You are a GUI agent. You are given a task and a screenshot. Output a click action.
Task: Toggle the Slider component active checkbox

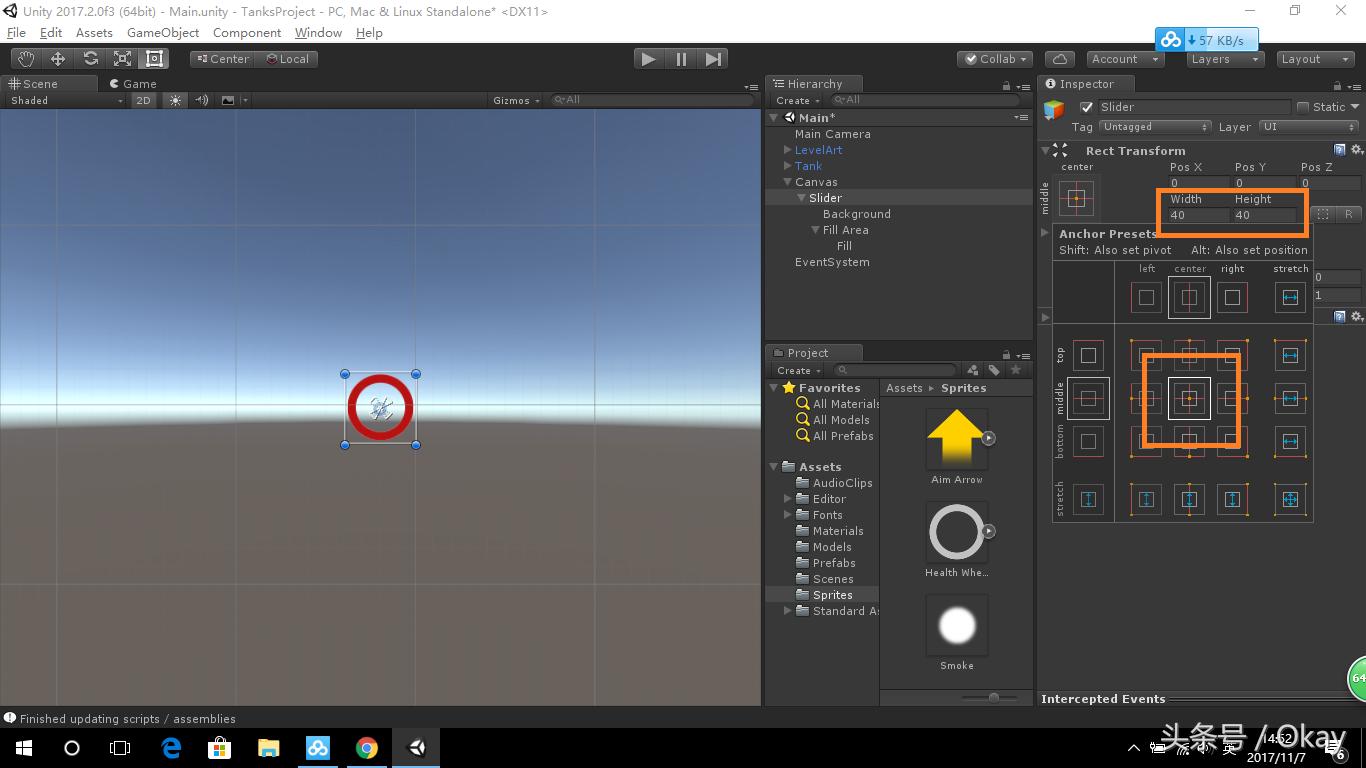(x=1086, y=106)
